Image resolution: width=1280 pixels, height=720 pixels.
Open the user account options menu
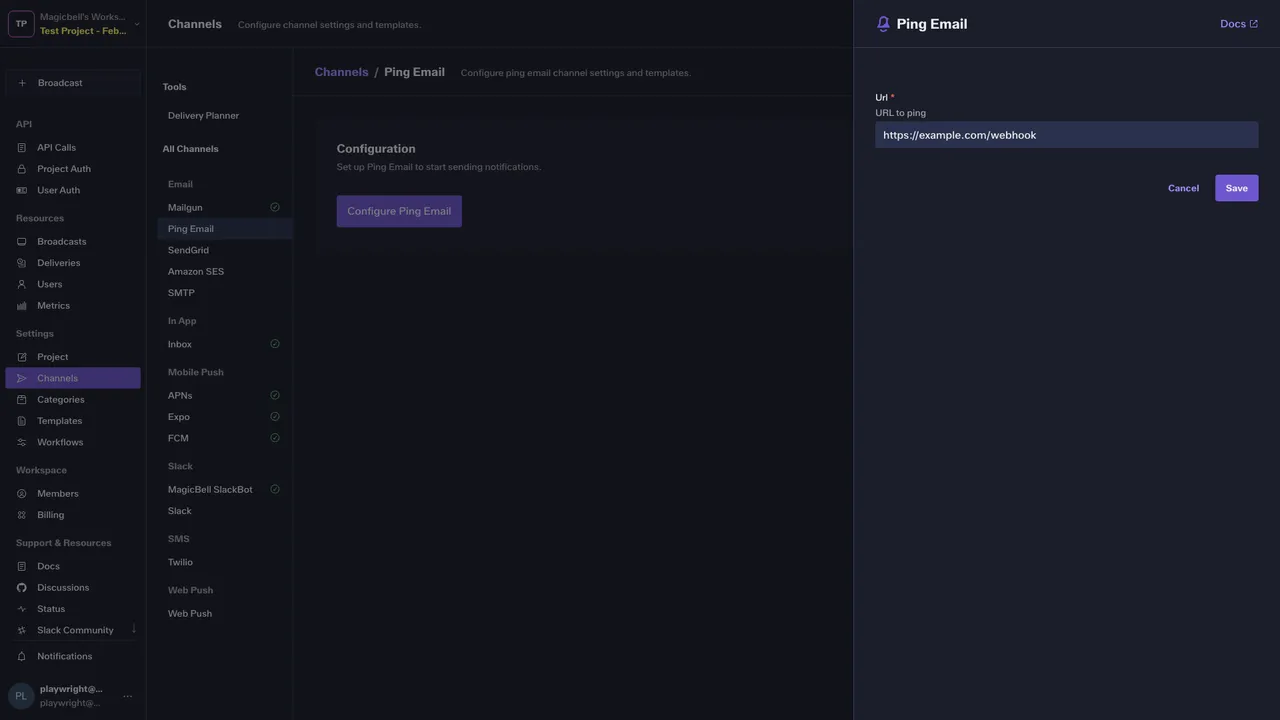pyautogui.click(x=127, y=696)
